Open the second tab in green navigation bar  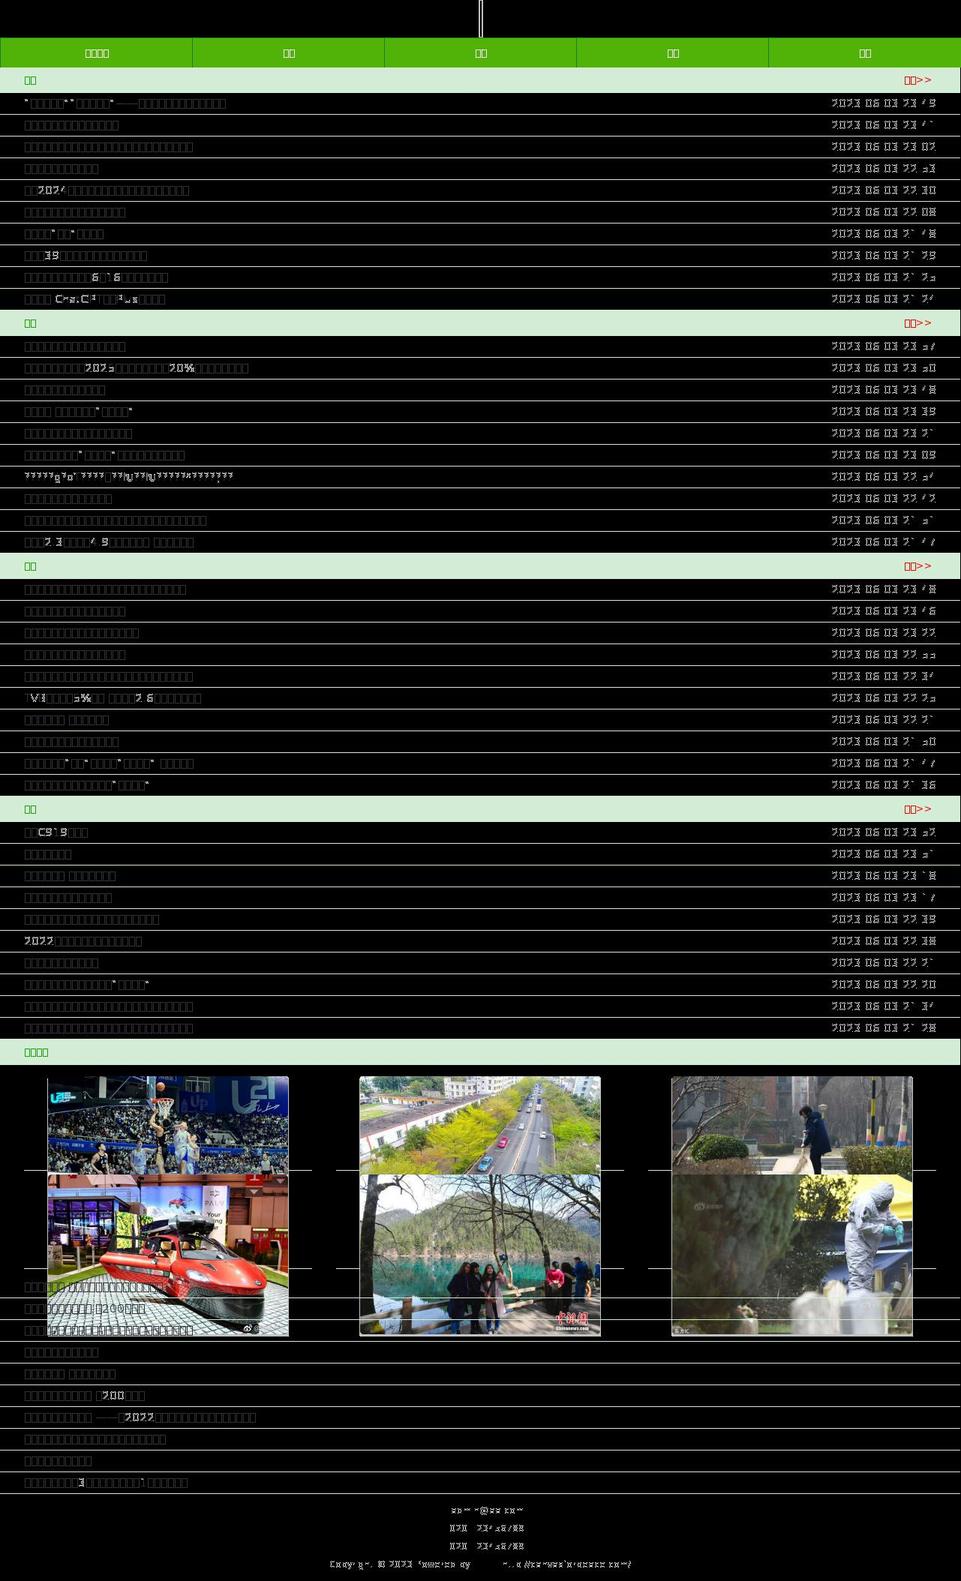tap(289, 53)
